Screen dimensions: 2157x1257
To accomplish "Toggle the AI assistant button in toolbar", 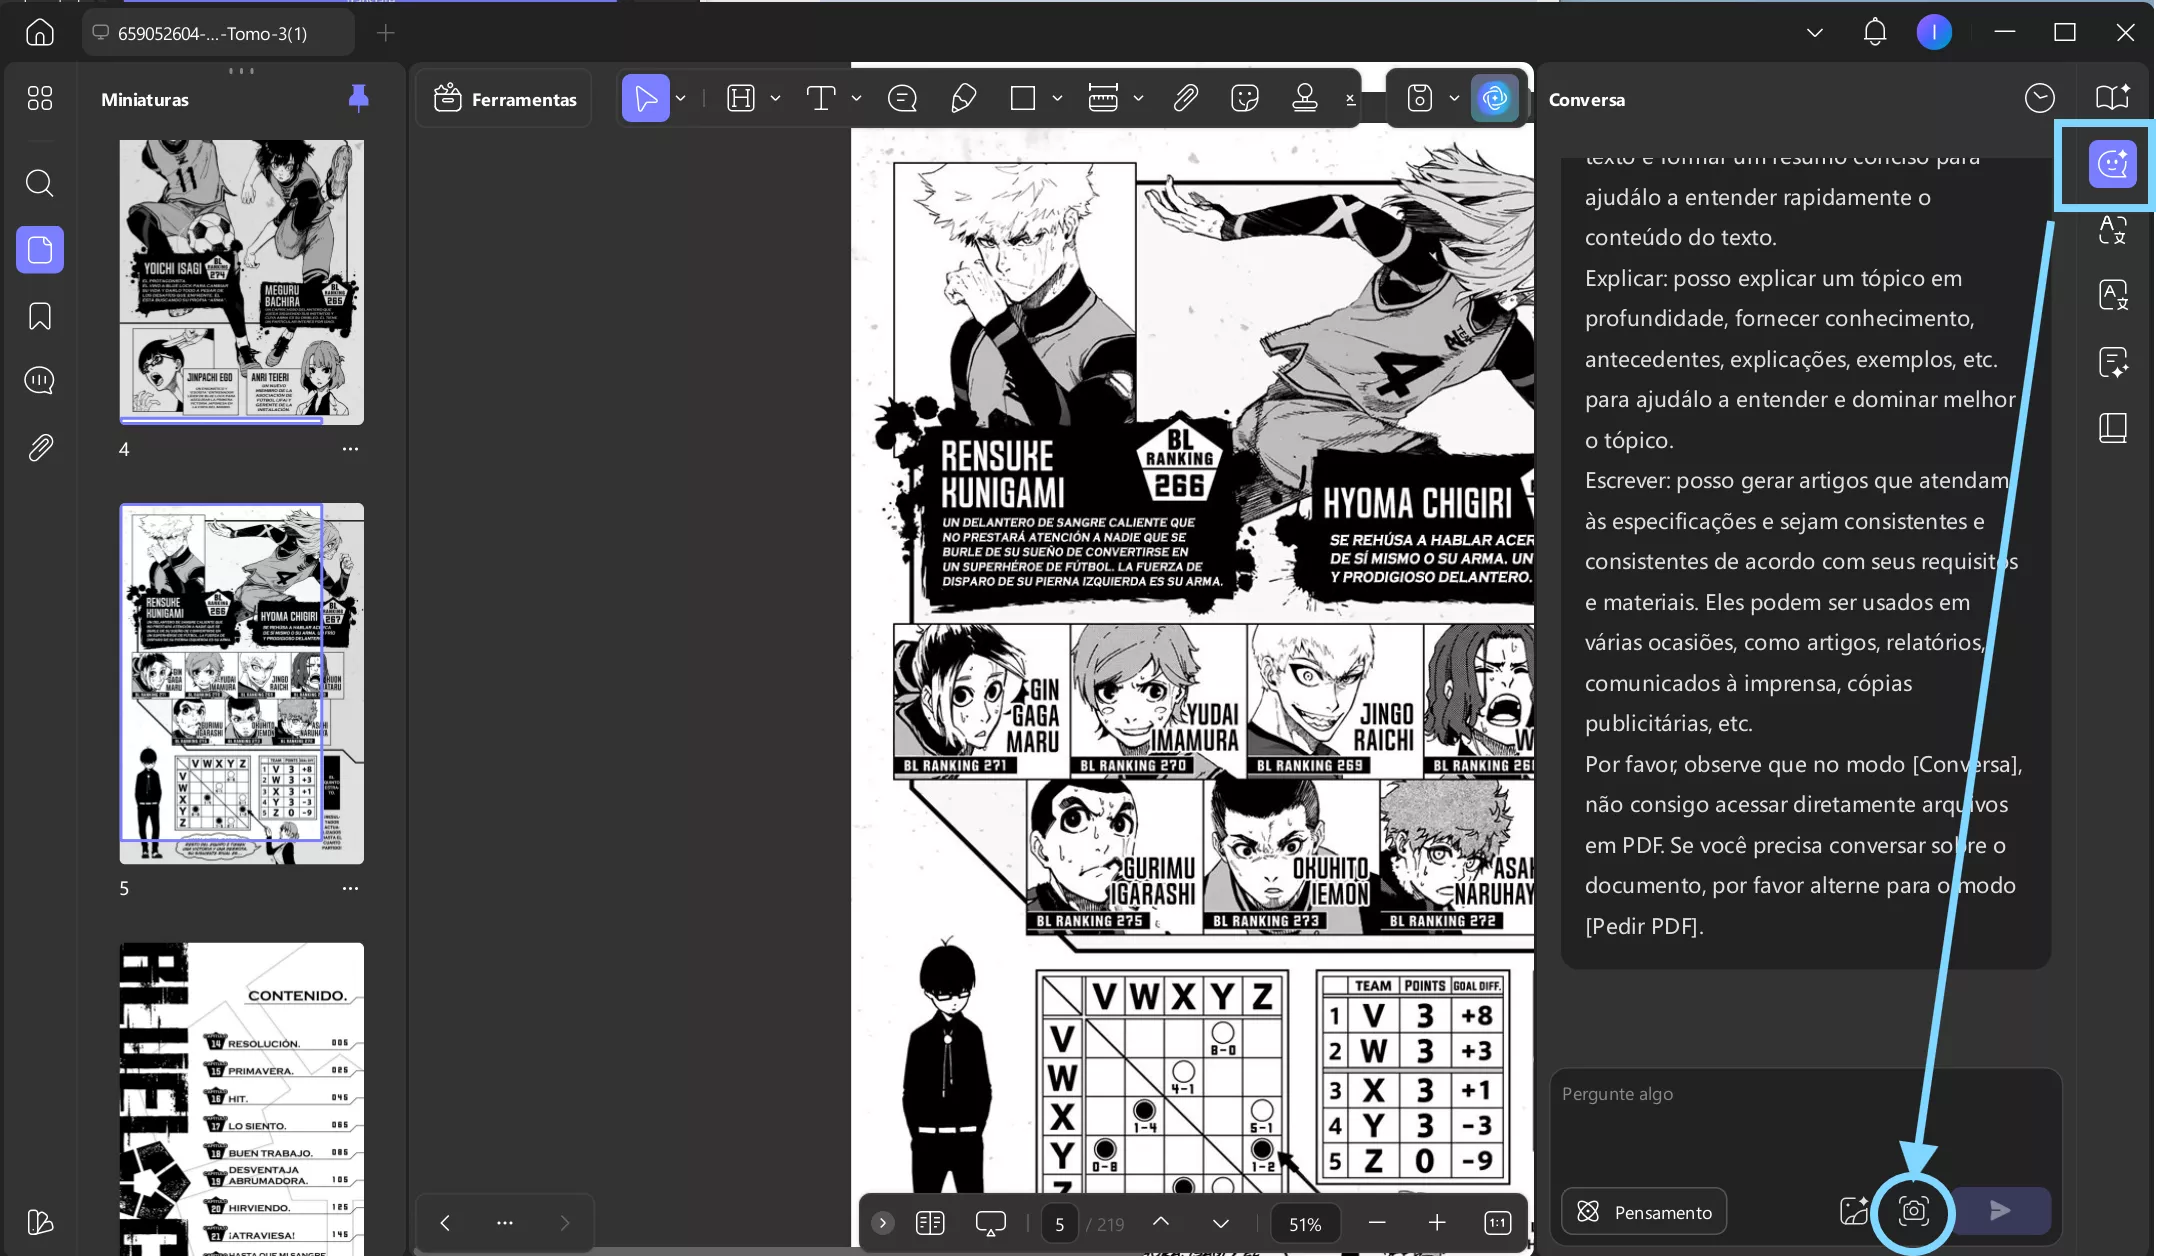I will 1494,98.
